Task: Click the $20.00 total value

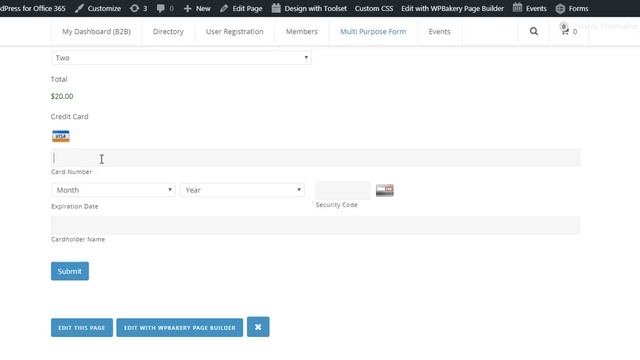Action: 62,96
